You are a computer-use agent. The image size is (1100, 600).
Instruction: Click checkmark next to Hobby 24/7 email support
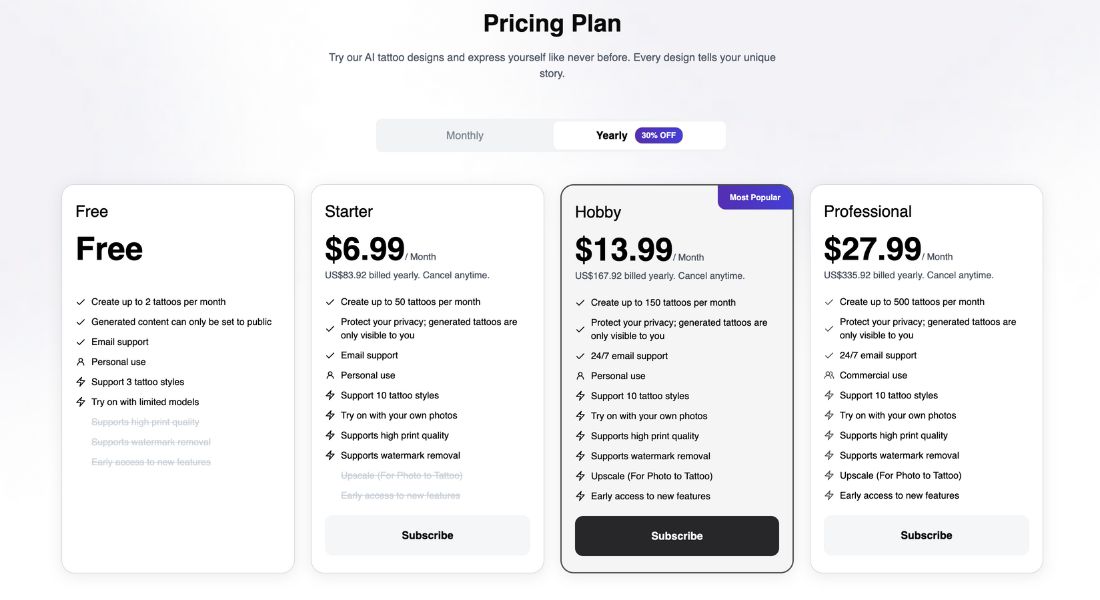580,356
